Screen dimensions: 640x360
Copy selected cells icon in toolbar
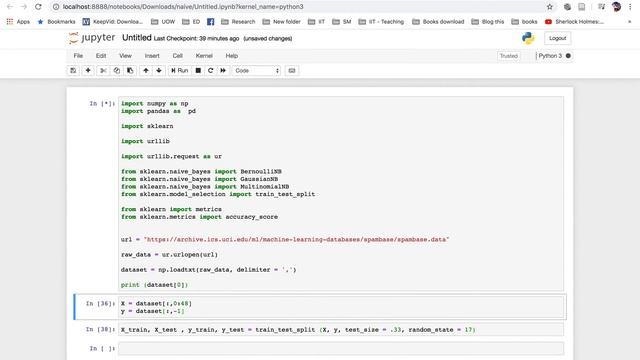(x=117, y=71)
